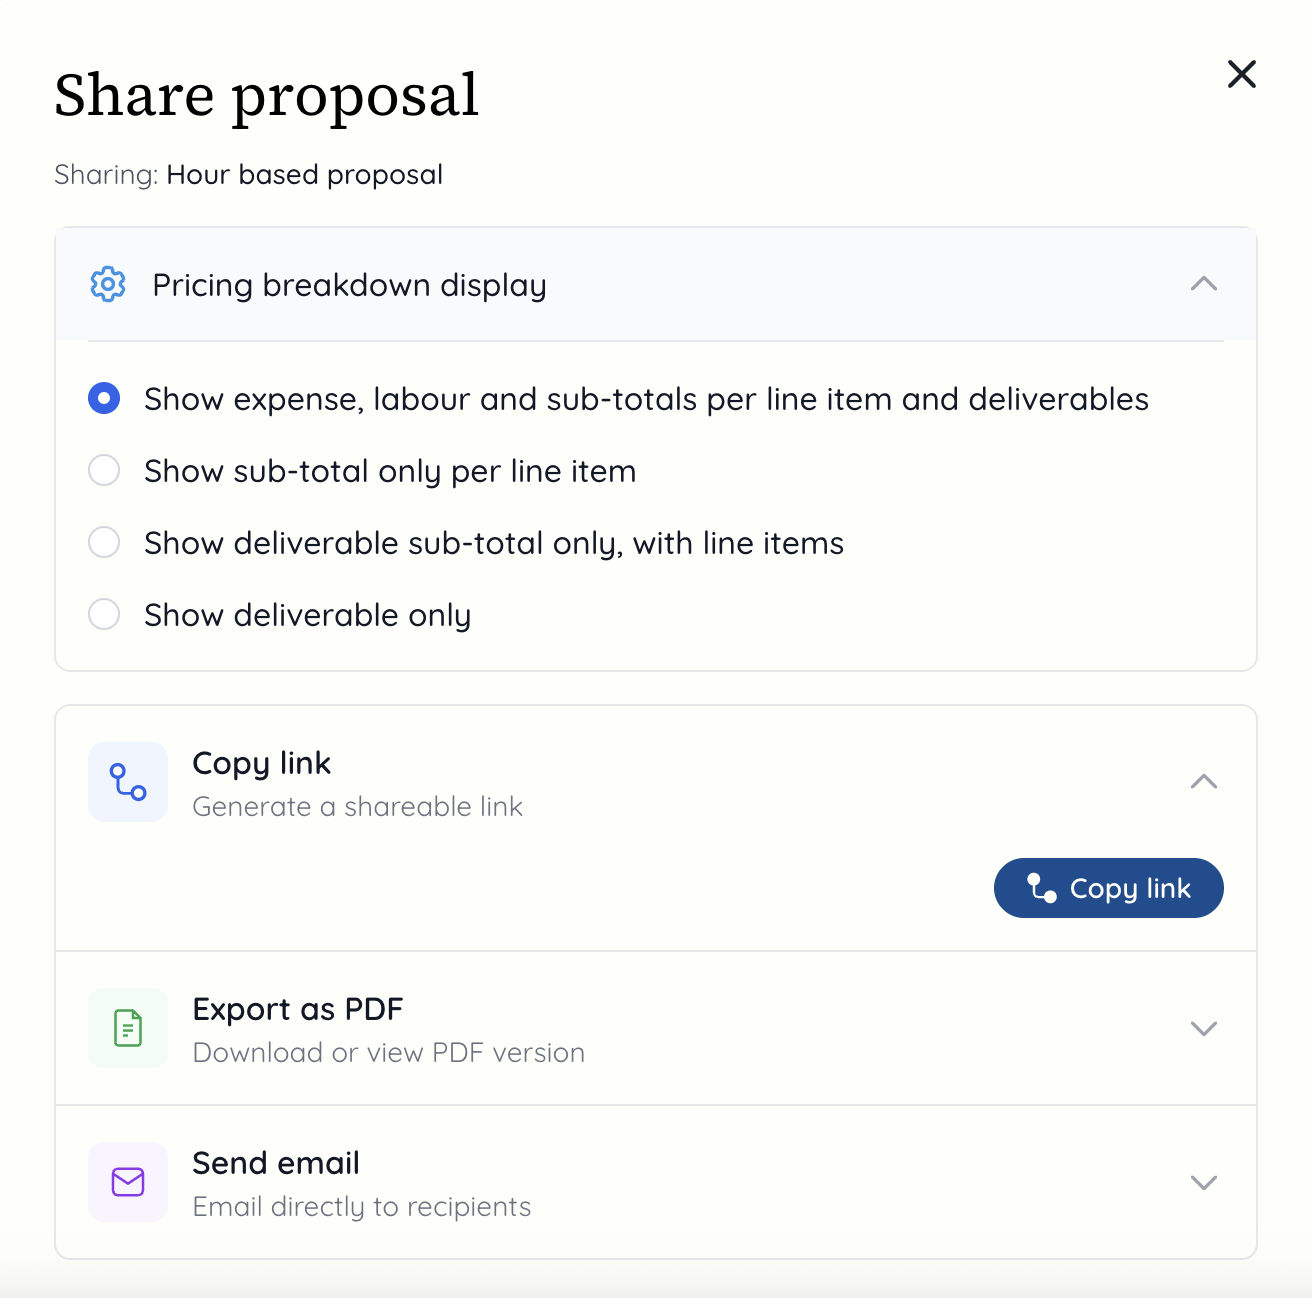Click the purple envelope icon for Send email

pyautogui.click(x=127, y=1182)
